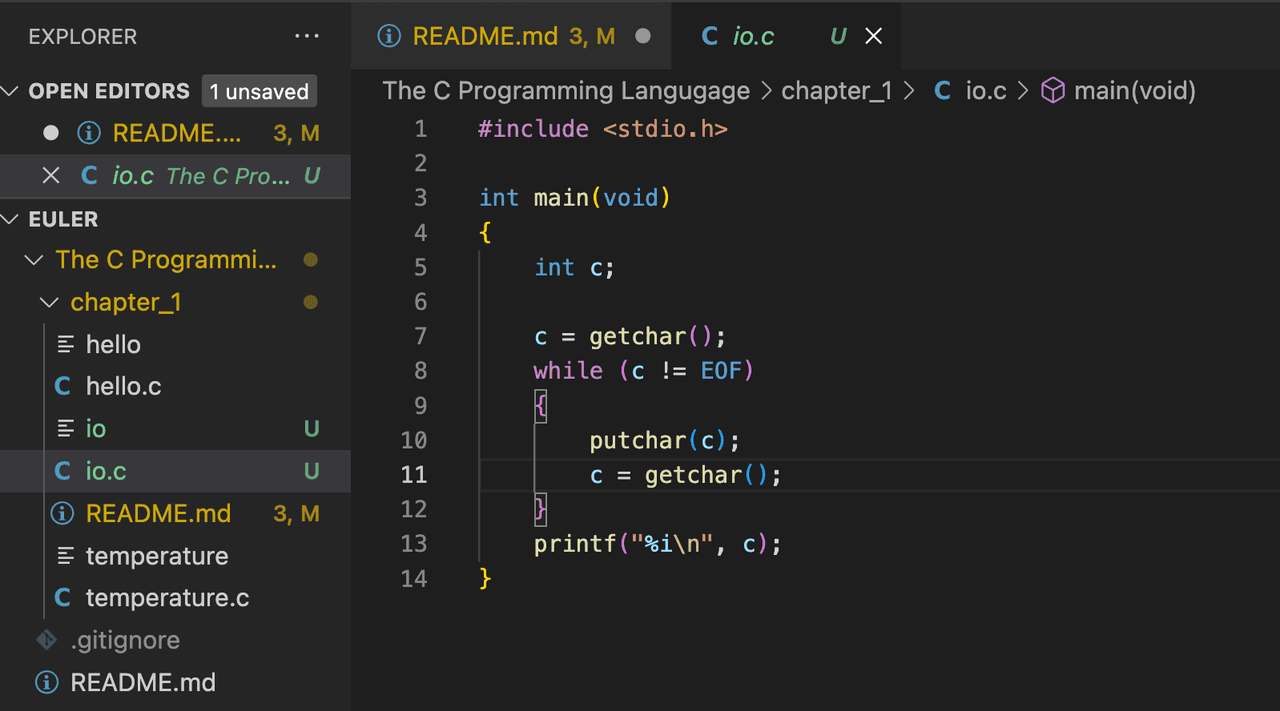Open hello.c in the file tree
This screenshot has width=1280, height=711.
175,386
